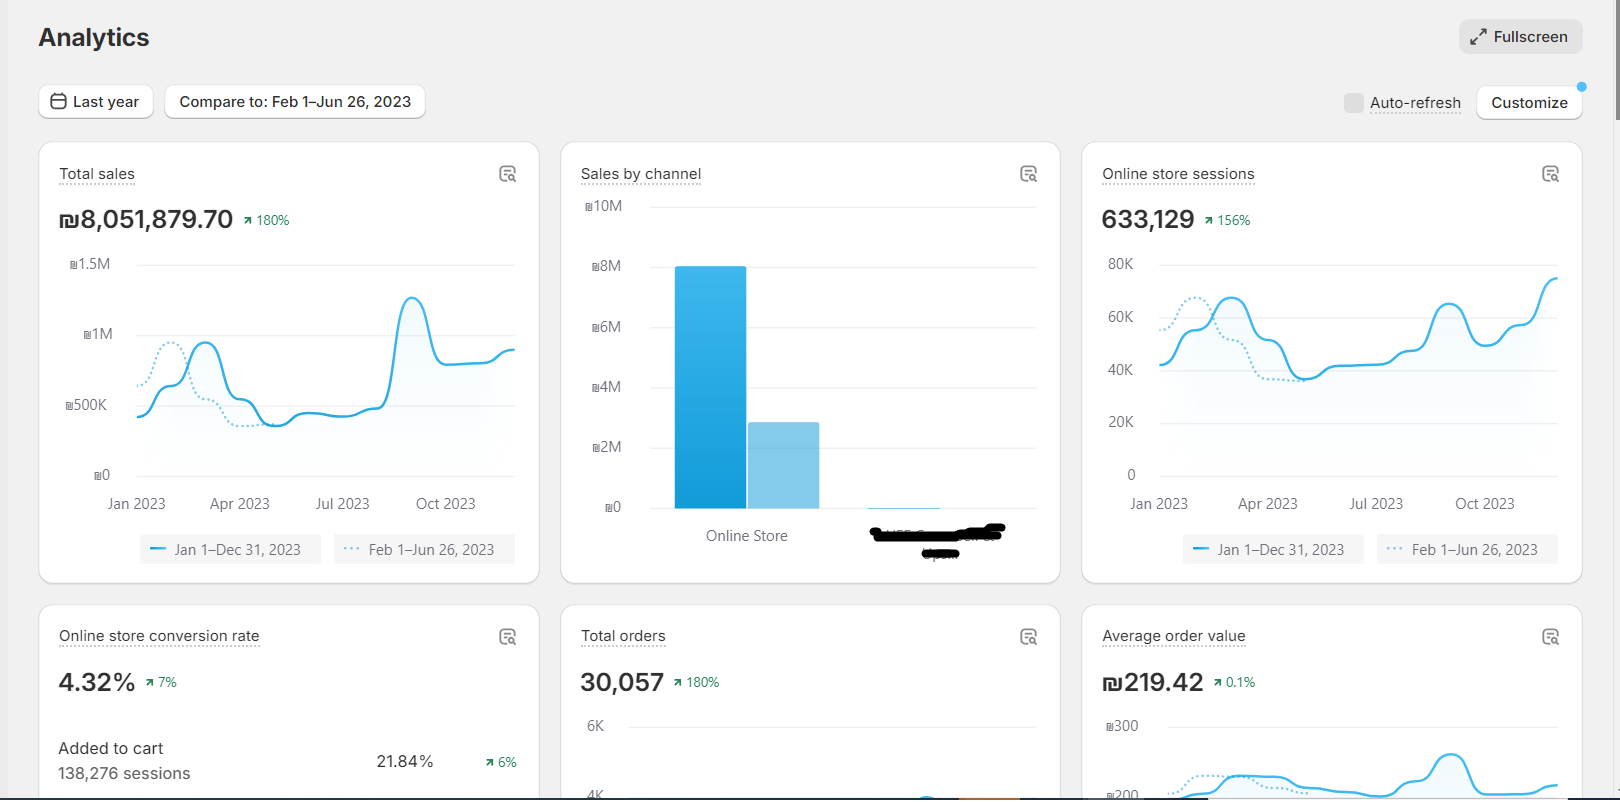Click the dark blue Online Store bar

(x=710, y=388)
